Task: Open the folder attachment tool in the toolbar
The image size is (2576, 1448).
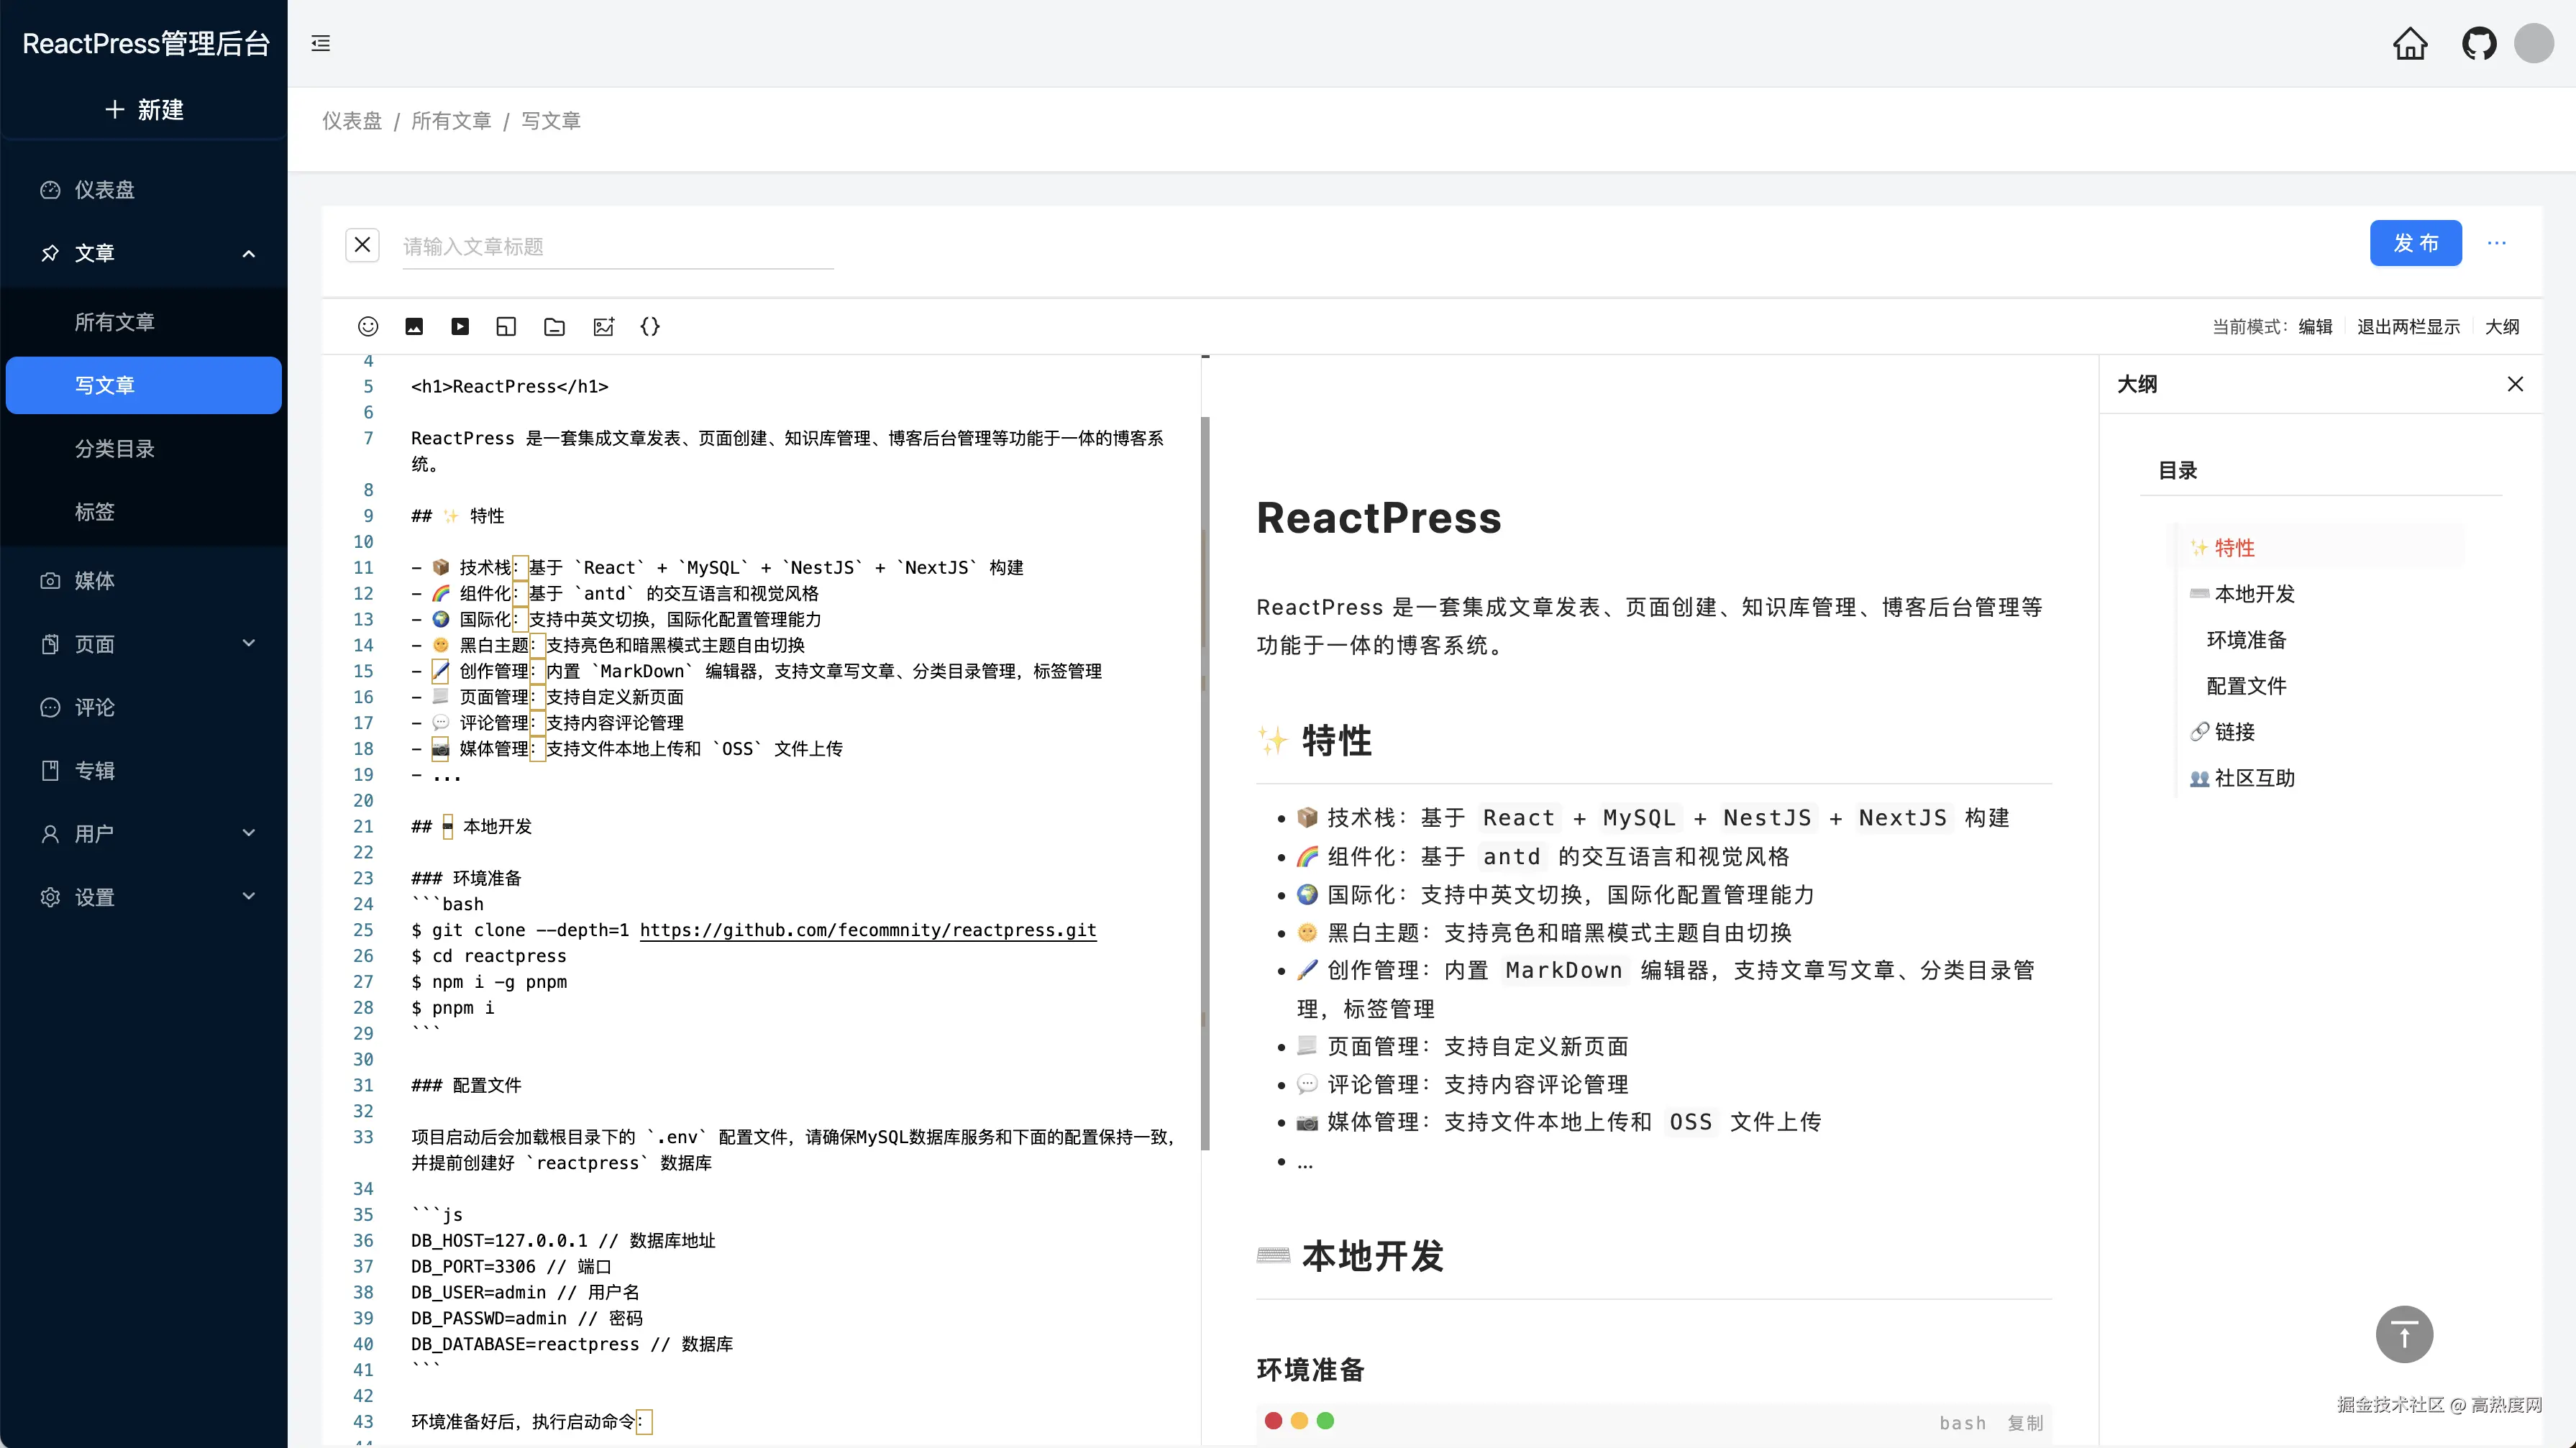Action: [x=553, y=326]
